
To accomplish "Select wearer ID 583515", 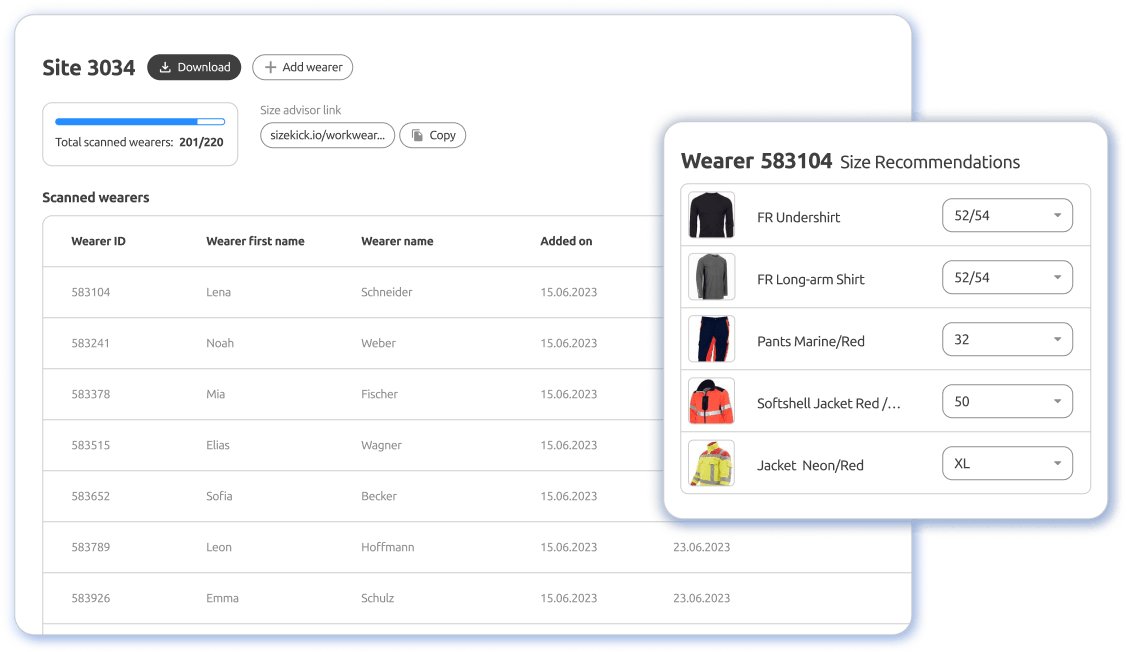I will (91, 445).
